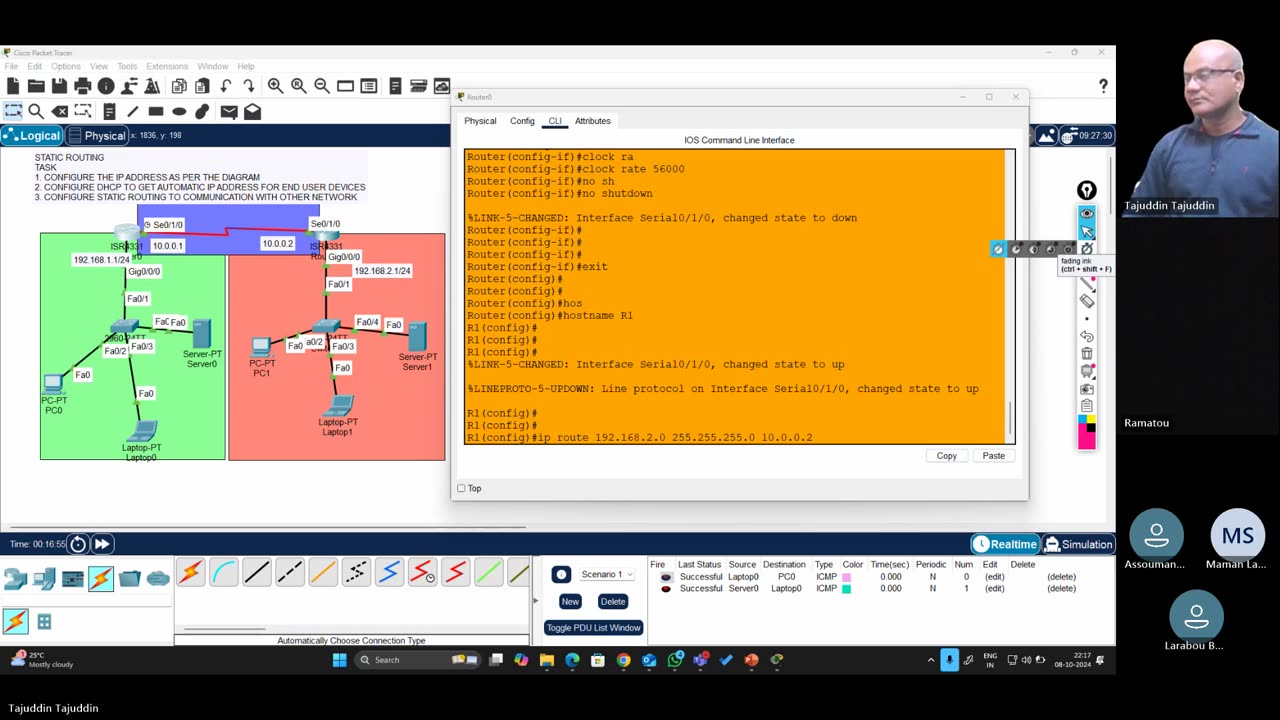Open the Tools menu
Image resolution: width=1280 pixels, height=720 pixels.
tap(127, 66)
